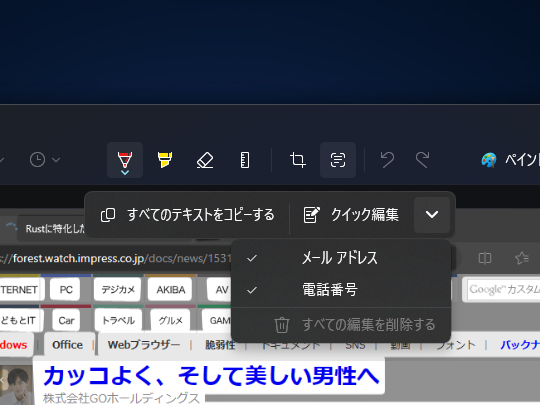Click the undo arrow
Viewport: 540px width, 405px height.
pyautogui.click(x=387, y=160)
